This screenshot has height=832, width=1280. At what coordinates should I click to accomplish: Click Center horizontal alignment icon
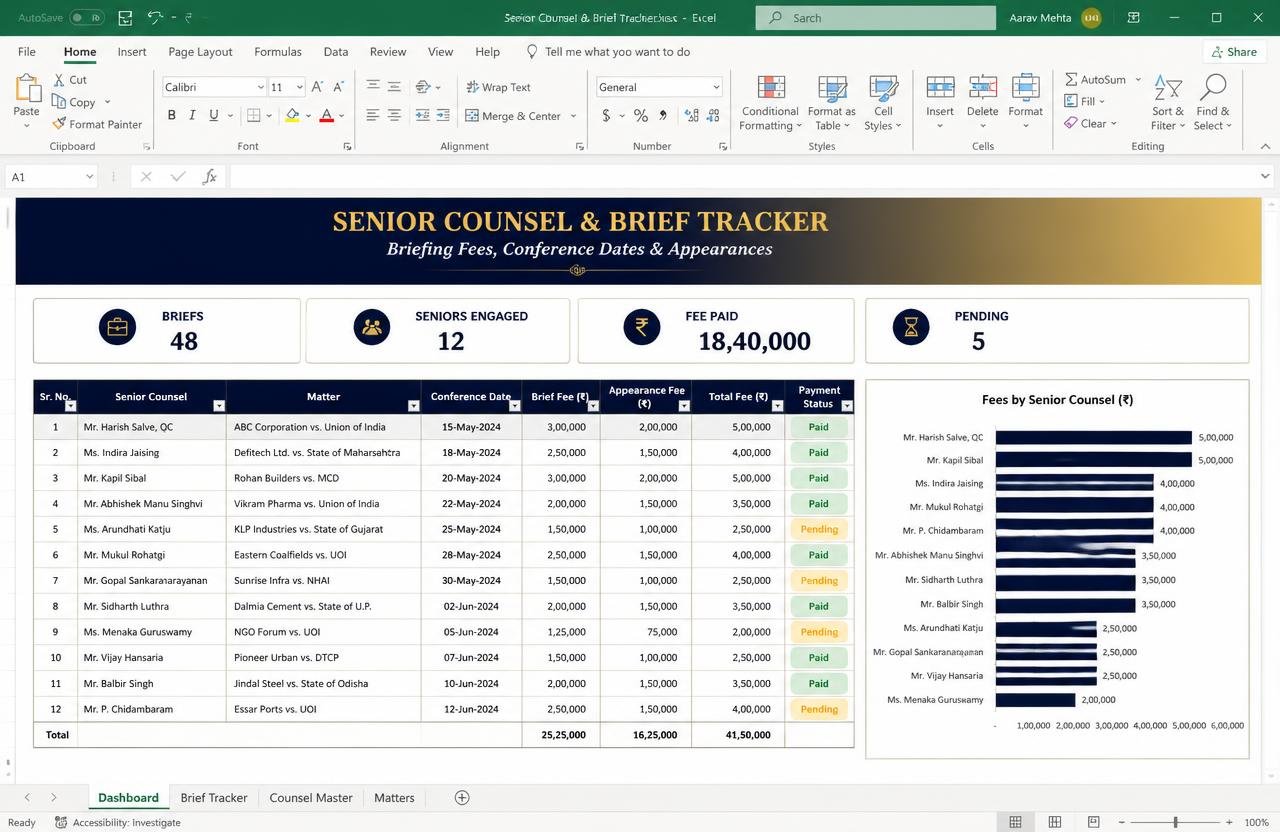(394, 116)
